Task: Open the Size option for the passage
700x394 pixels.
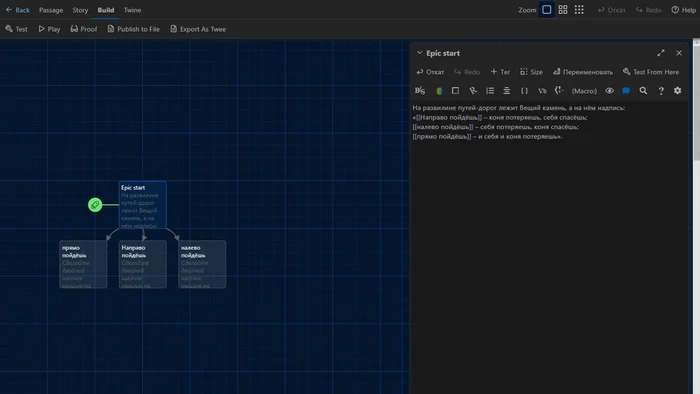Action: [531, 72]
